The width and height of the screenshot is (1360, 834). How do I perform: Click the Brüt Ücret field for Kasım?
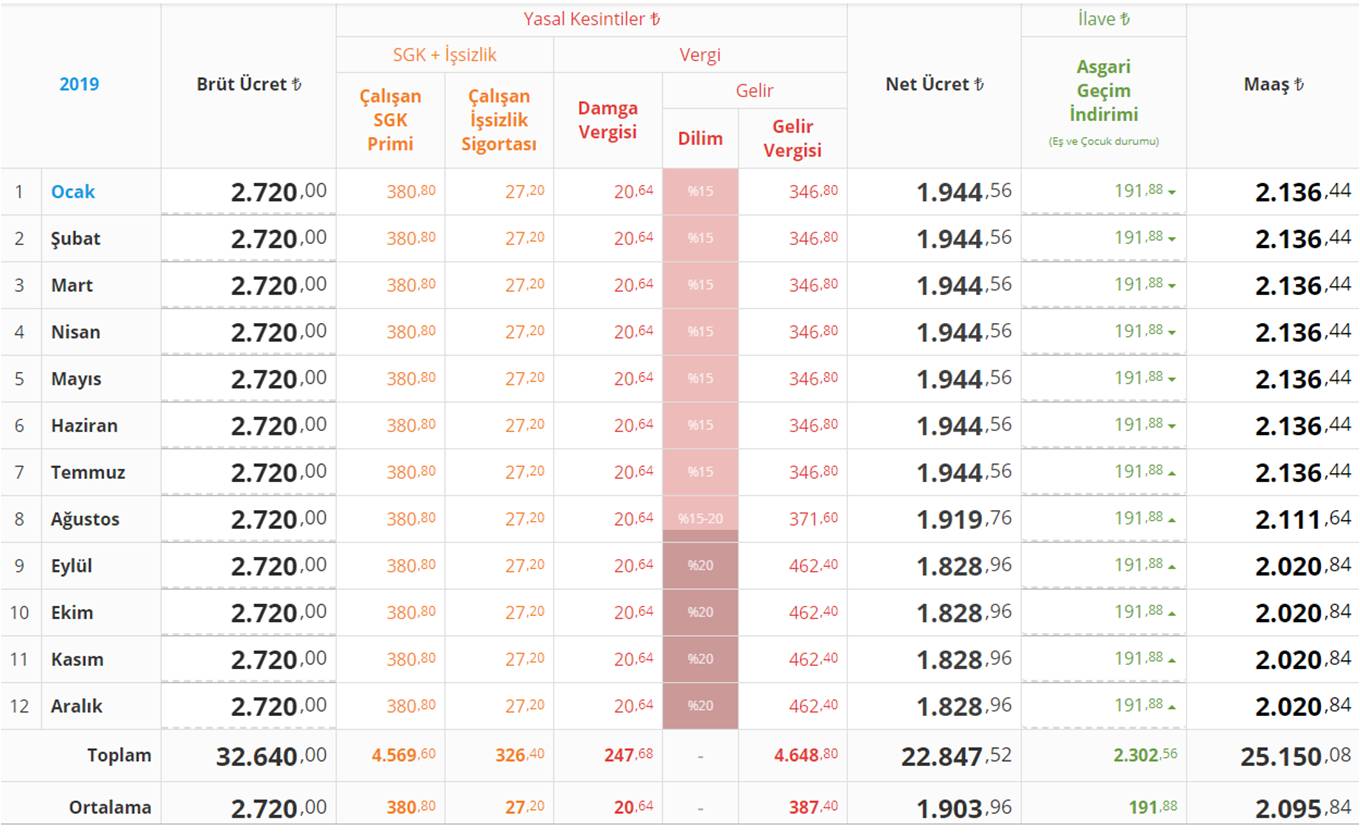(248, 659)
